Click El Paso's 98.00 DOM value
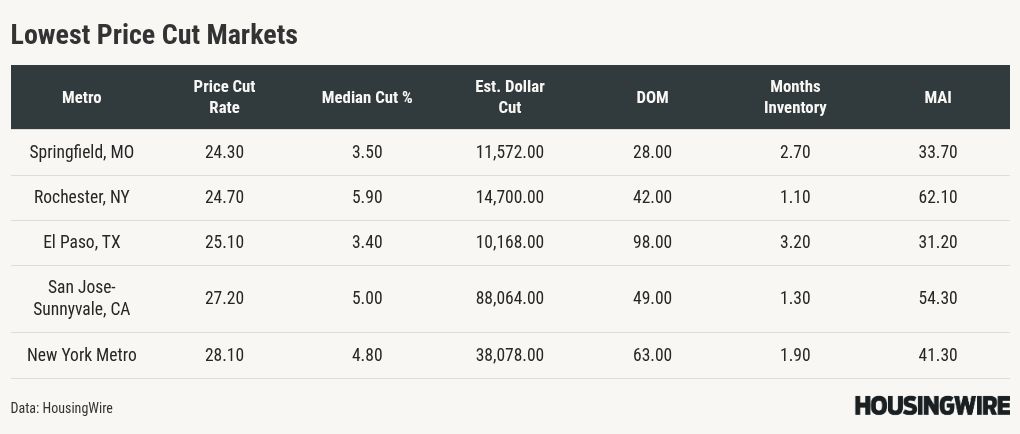The image size is (1020, 434). 652,242
